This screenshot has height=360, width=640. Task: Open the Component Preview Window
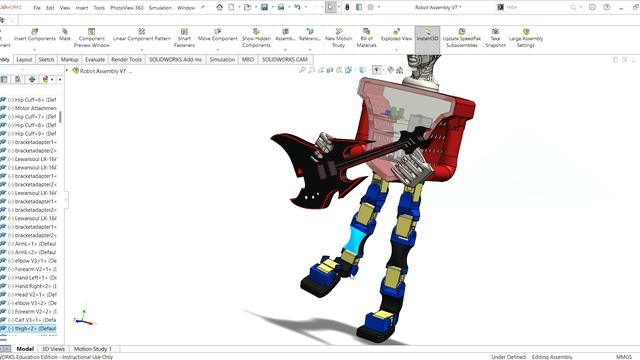pyautogui.click(x=91, y=38)
